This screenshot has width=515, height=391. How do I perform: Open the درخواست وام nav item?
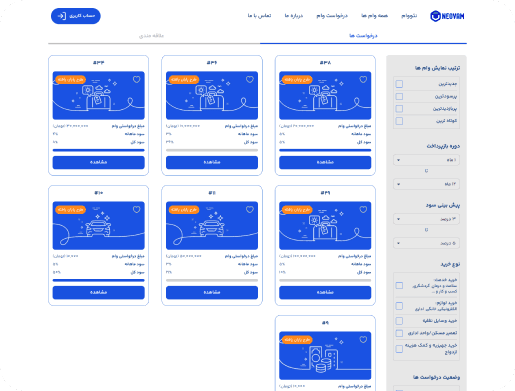[x=332, y=16]
